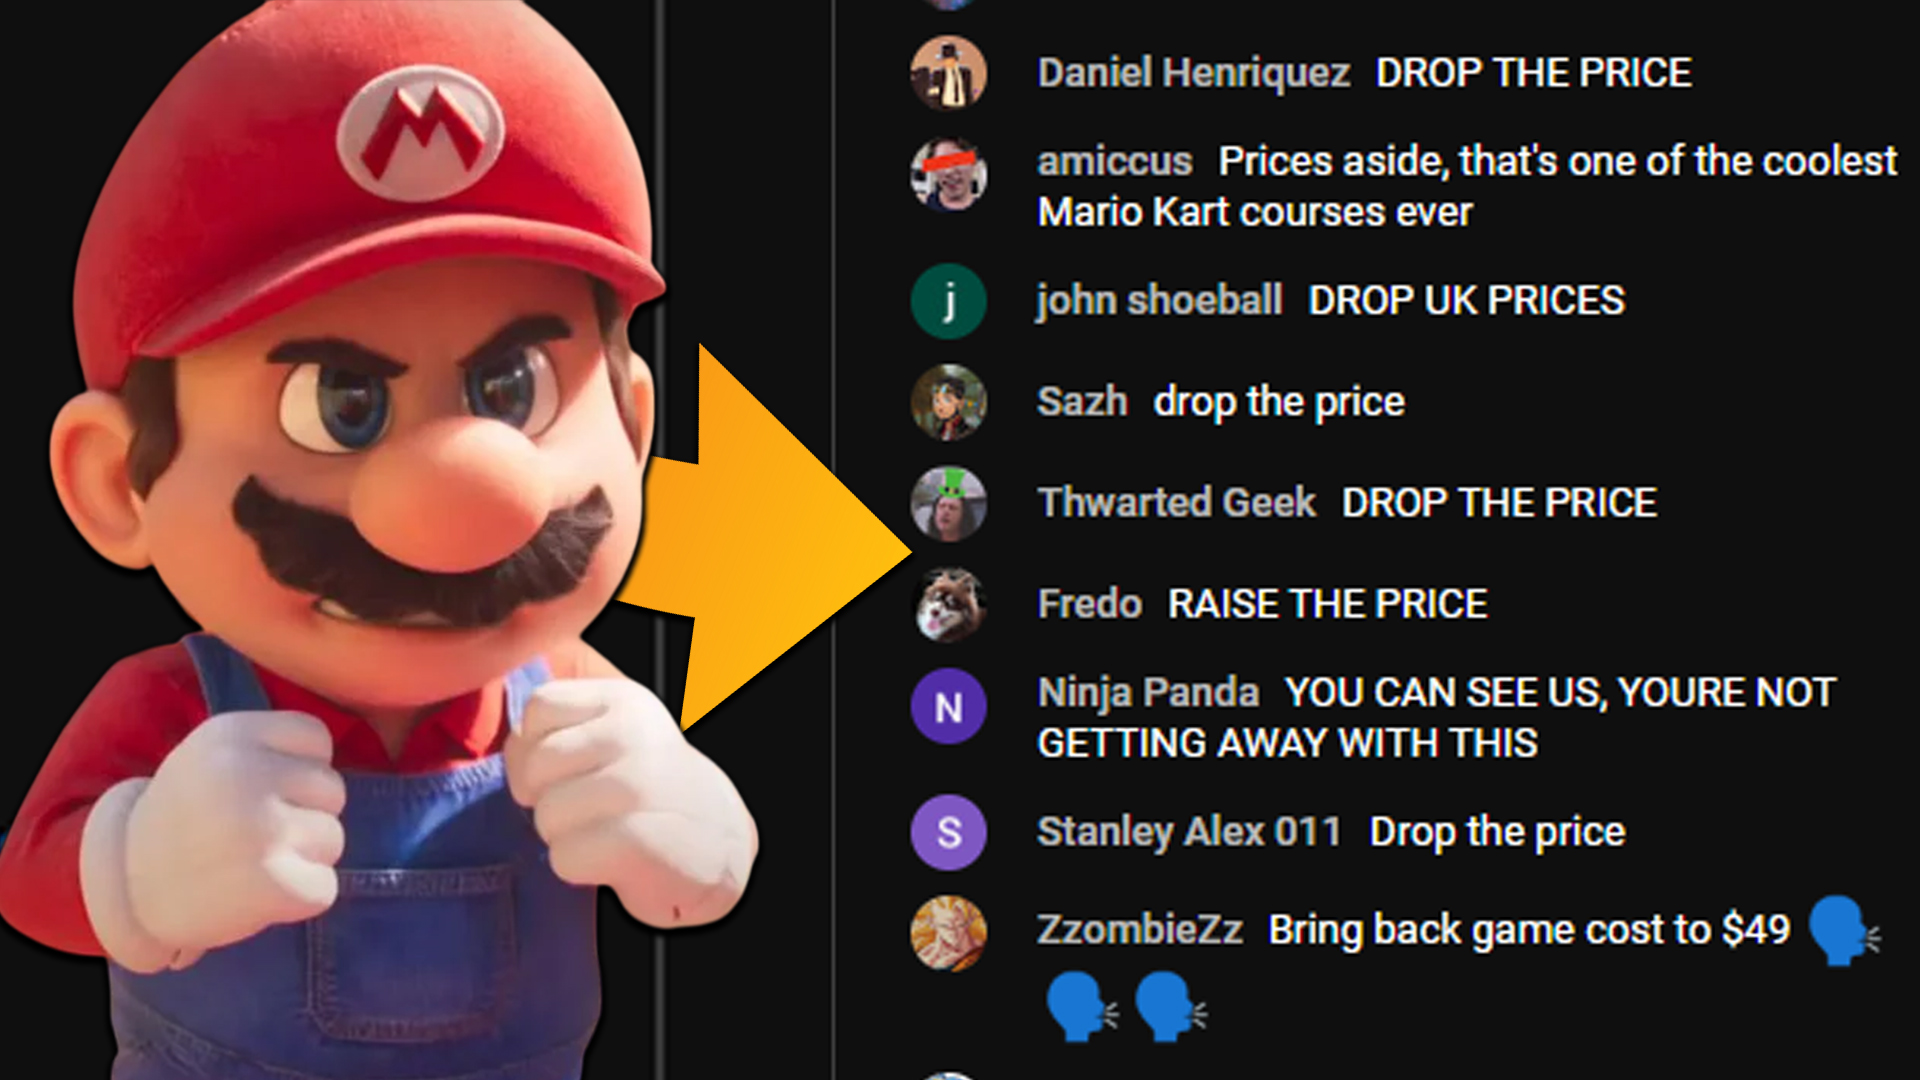
Task: Select the john shoeball username
Action: click(x=1159, y=300)
